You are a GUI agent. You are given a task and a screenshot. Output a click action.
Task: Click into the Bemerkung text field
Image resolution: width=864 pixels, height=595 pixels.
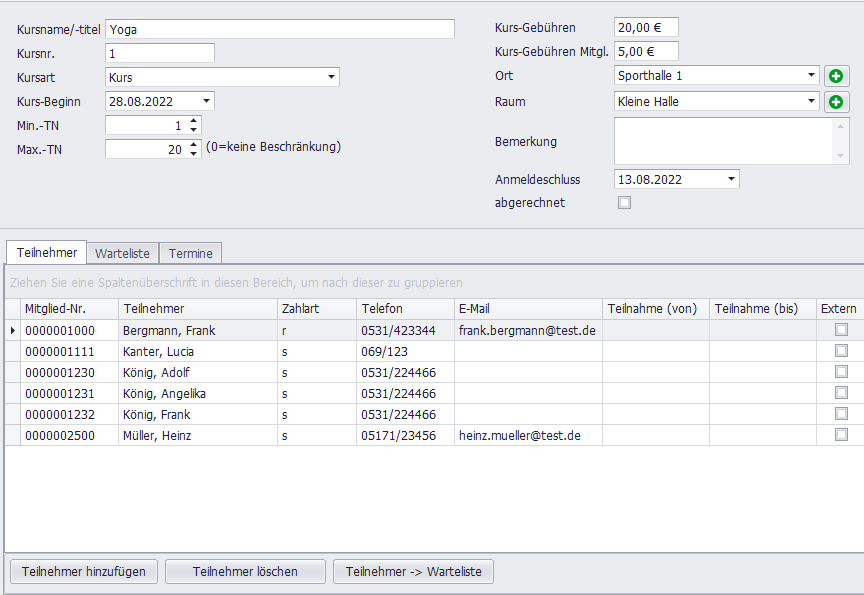(723, 141)
